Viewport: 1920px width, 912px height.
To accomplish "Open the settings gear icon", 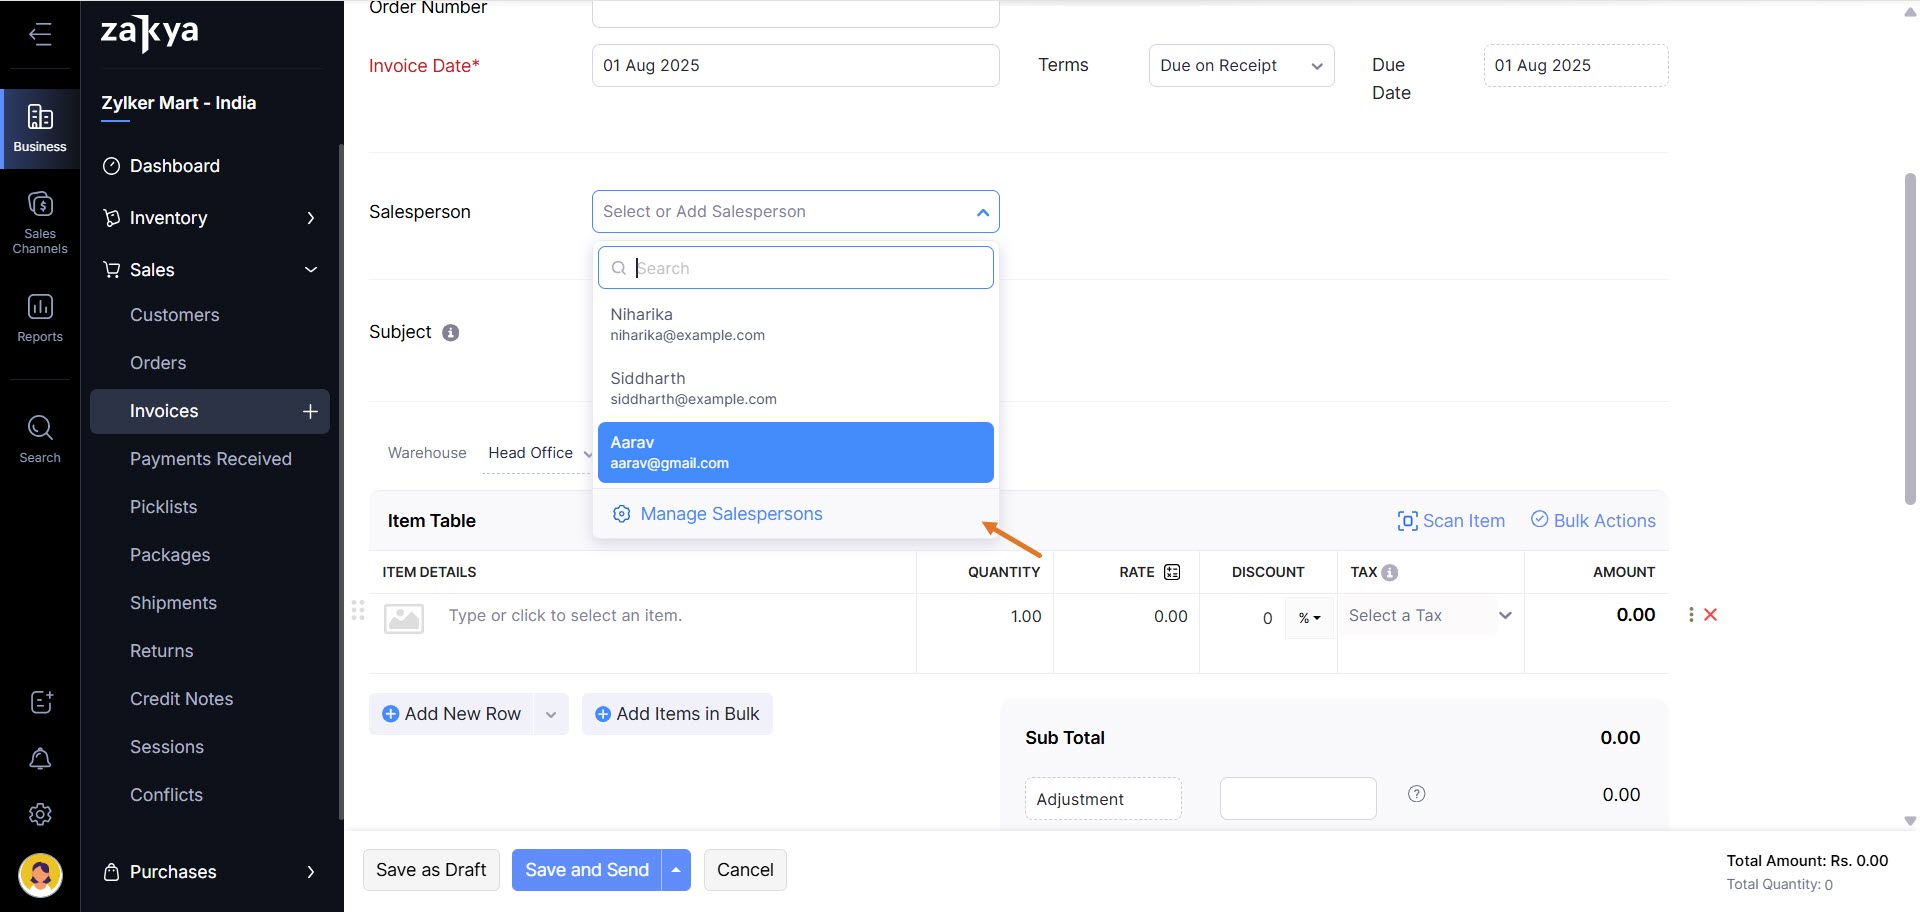I will (40, 815).
